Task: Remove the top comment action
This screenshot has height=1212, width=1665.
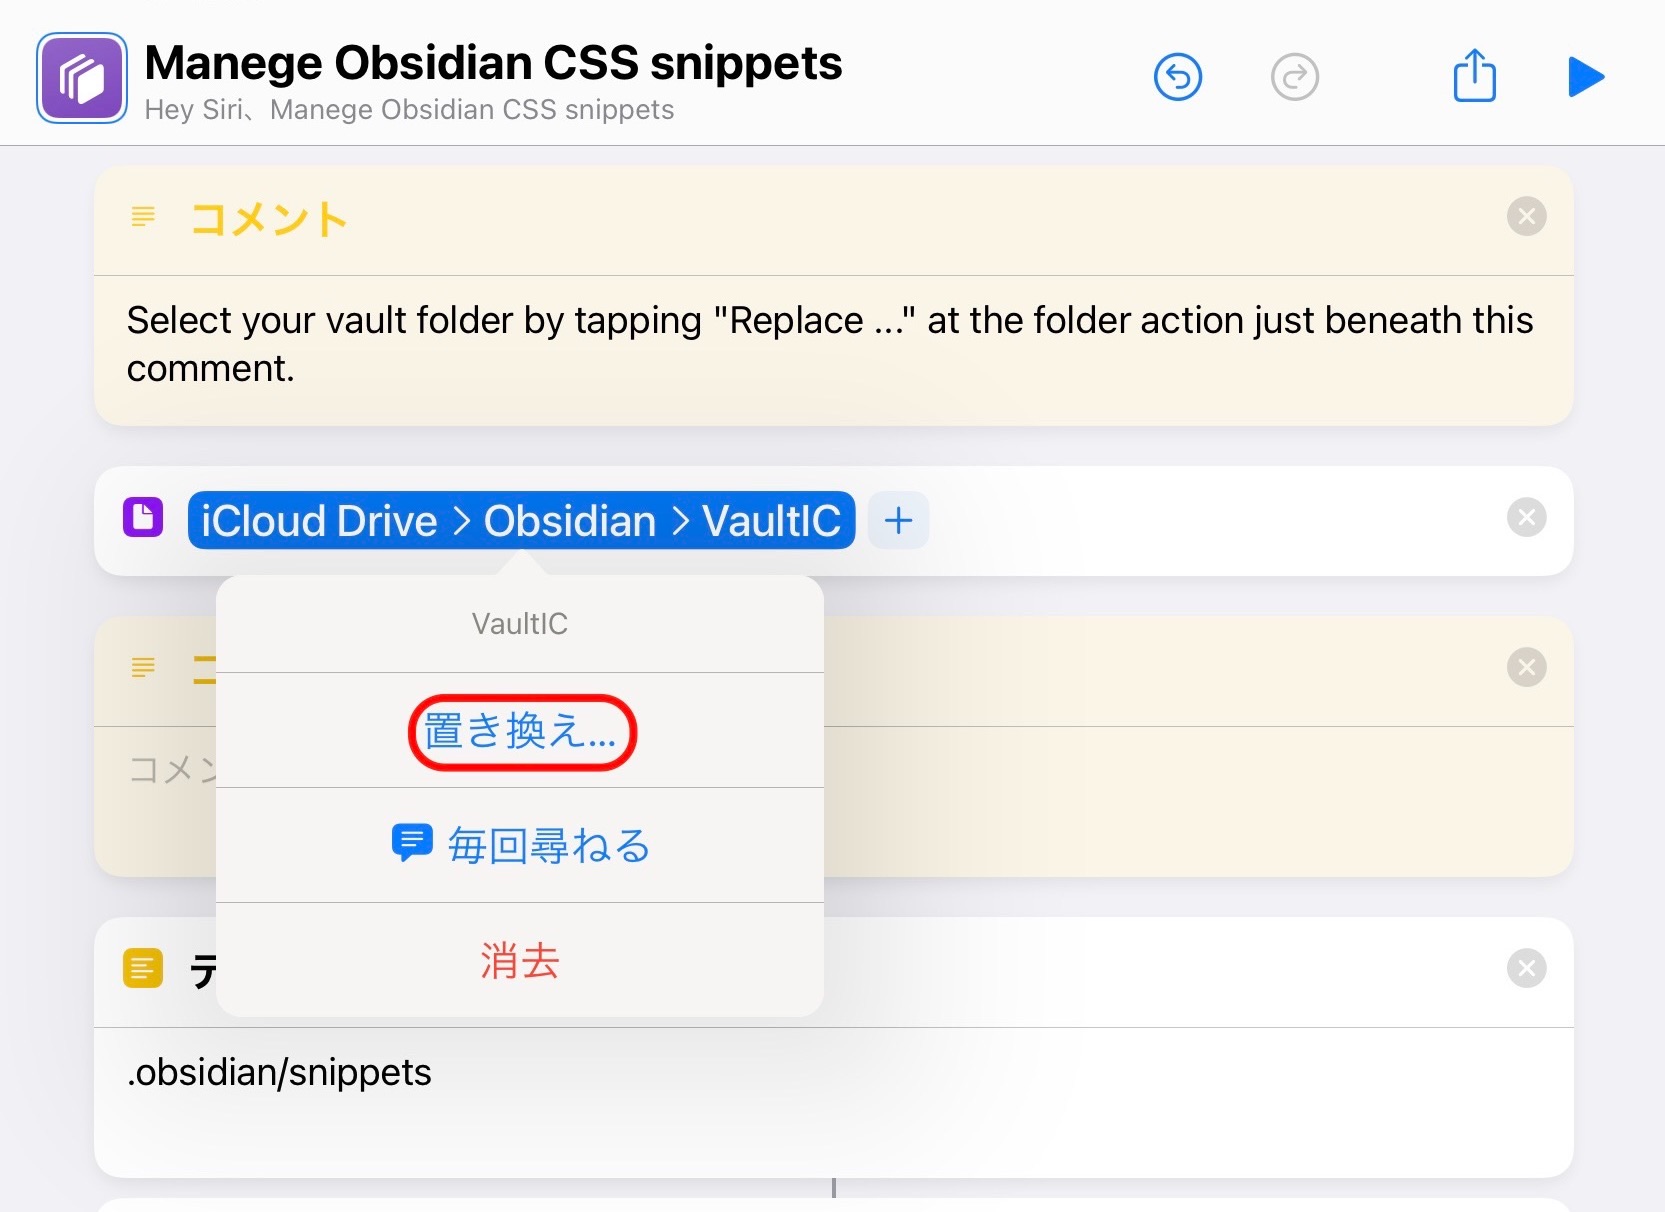Action: click(1527, 216)
